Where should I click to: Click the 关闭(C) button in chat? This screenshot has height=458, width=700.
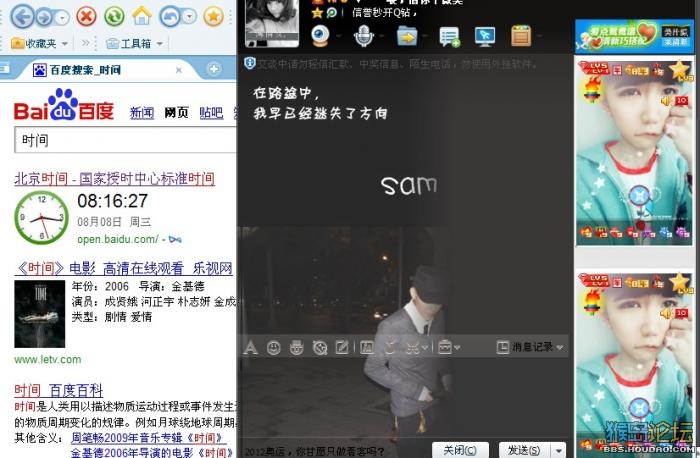click(x=460, y=450)
